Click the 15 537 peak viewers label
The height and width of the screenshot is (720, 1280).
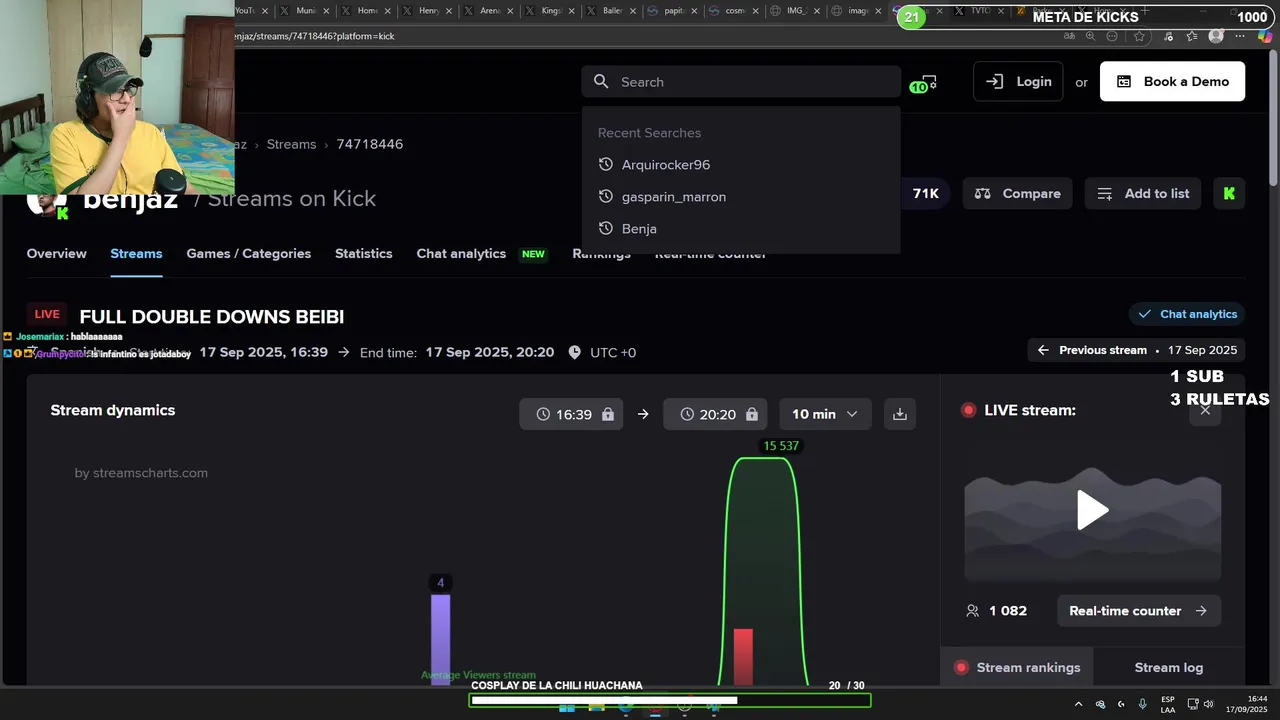point(781,446)
